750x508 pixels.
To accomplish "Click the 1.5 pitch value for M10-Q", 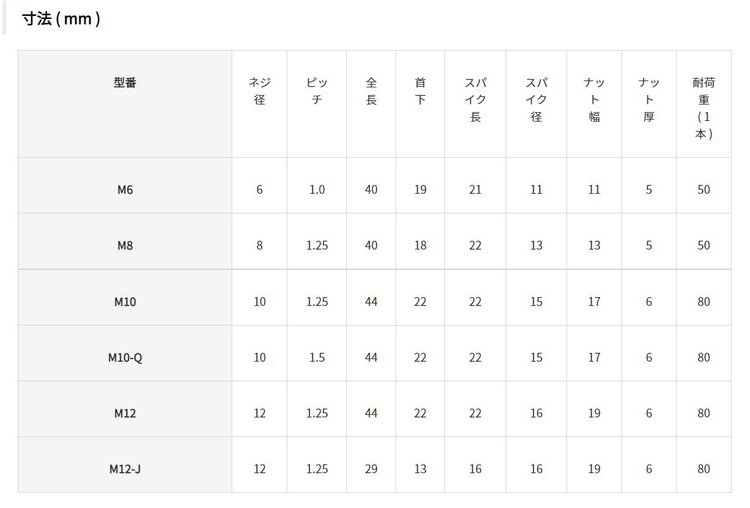I will (x=316, y=357).
